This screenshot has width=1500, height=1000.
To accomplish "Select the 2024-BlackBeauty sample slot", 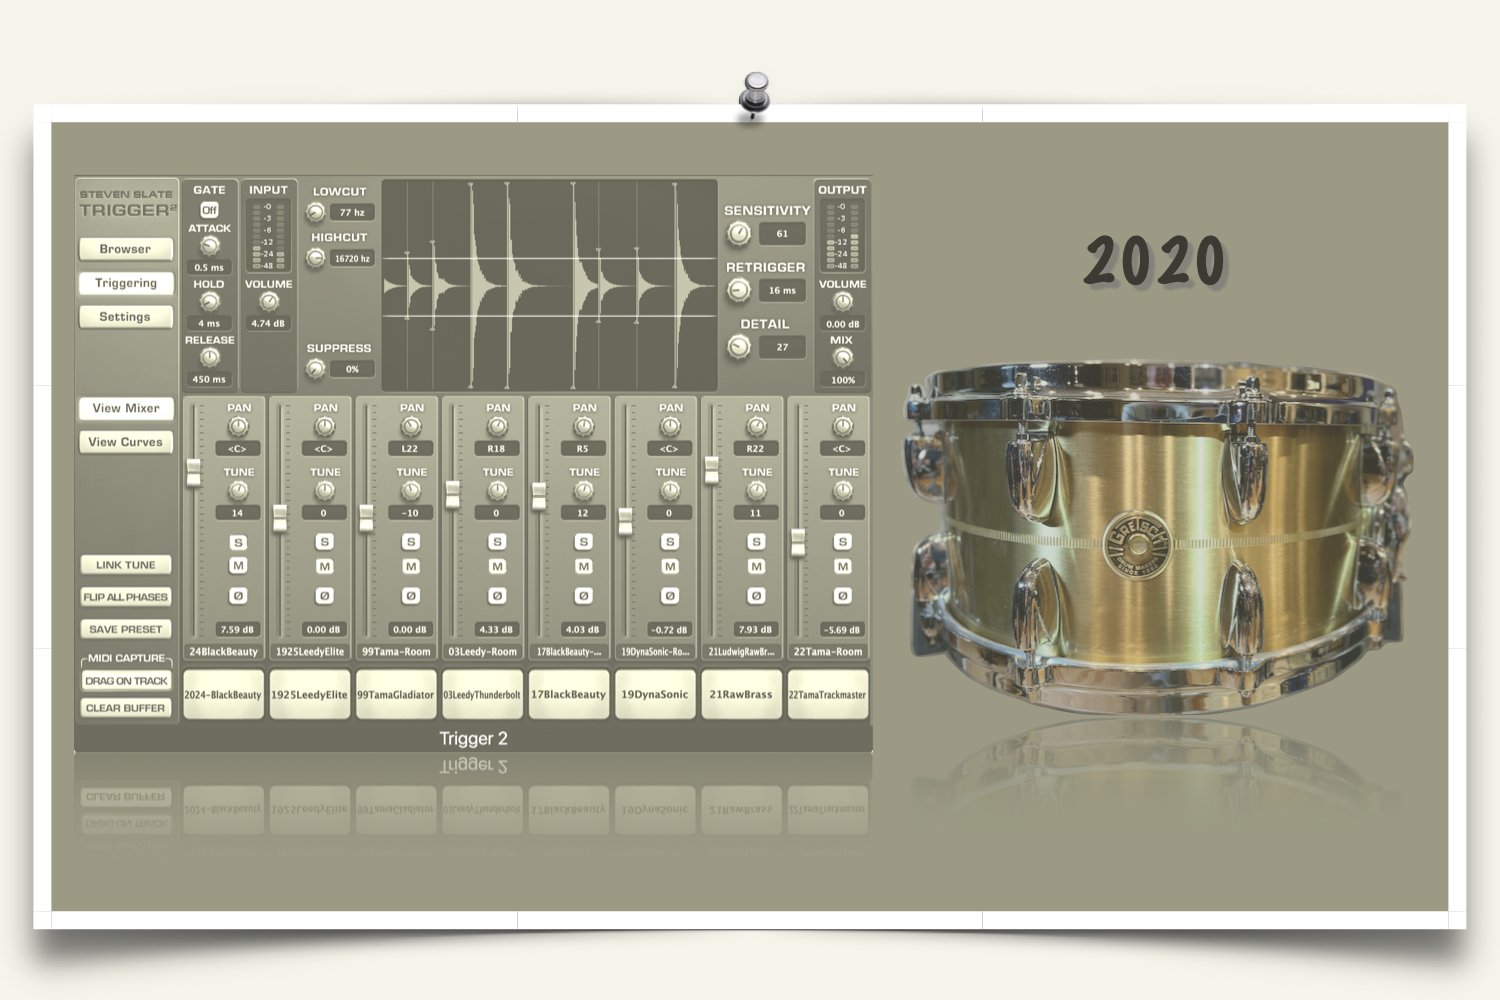I will click(x=223, y=695).
